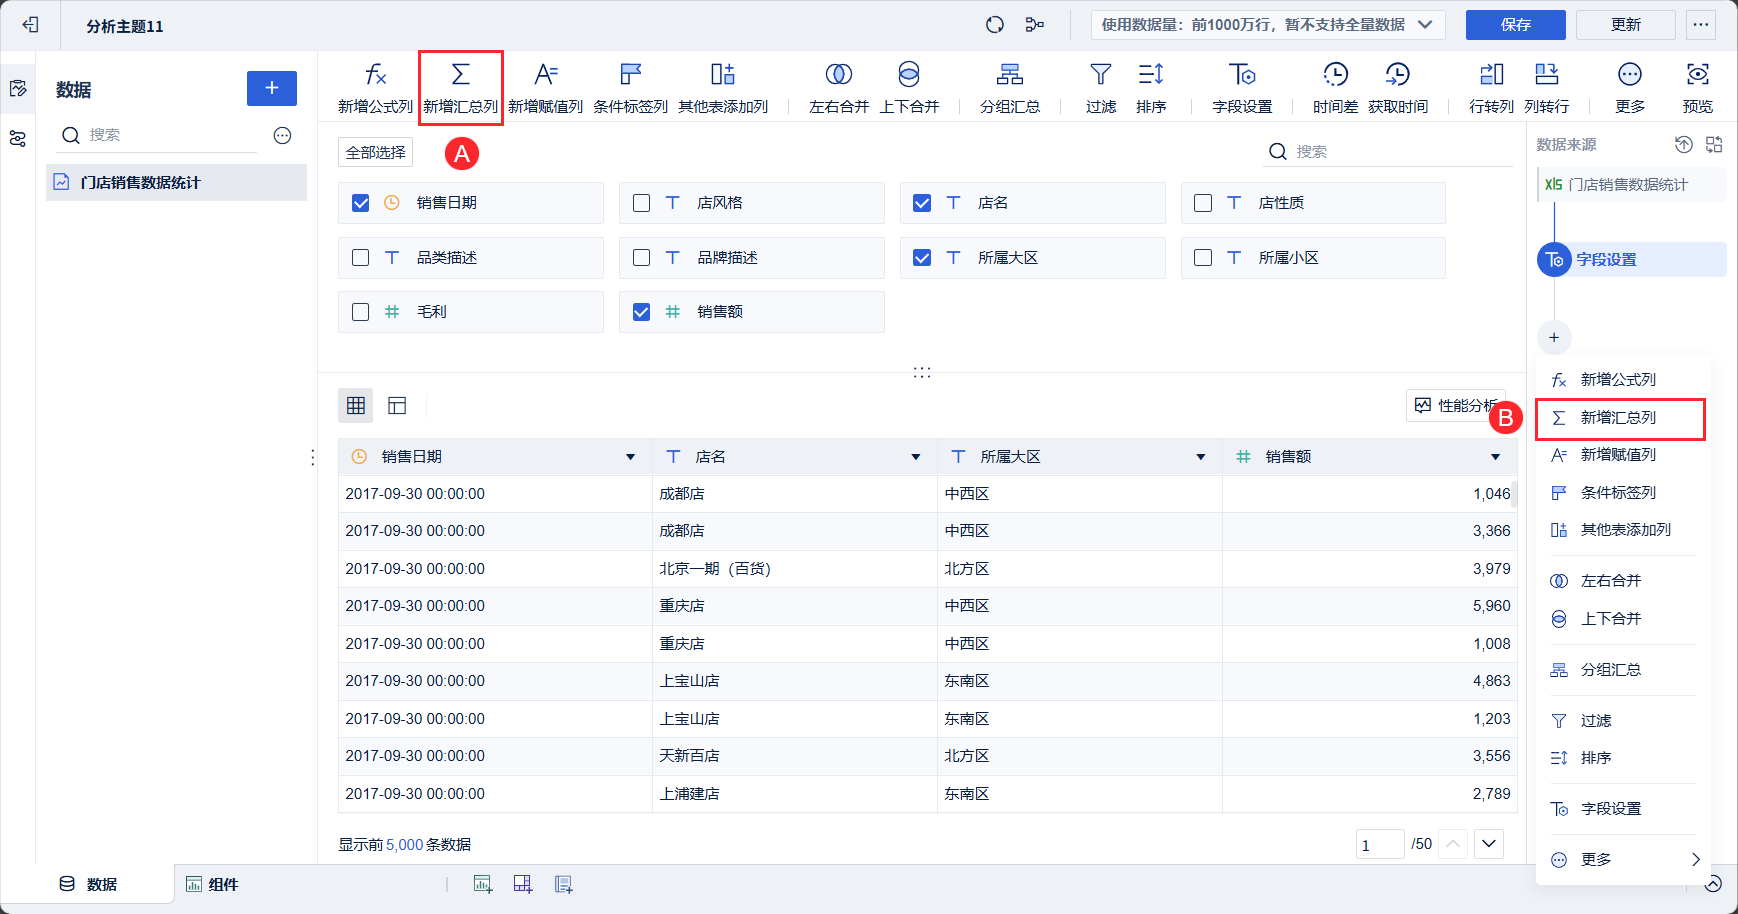
Task: Uncheck 店名 field checkbox
Action: pyautogui.click(x=922, y=203)
